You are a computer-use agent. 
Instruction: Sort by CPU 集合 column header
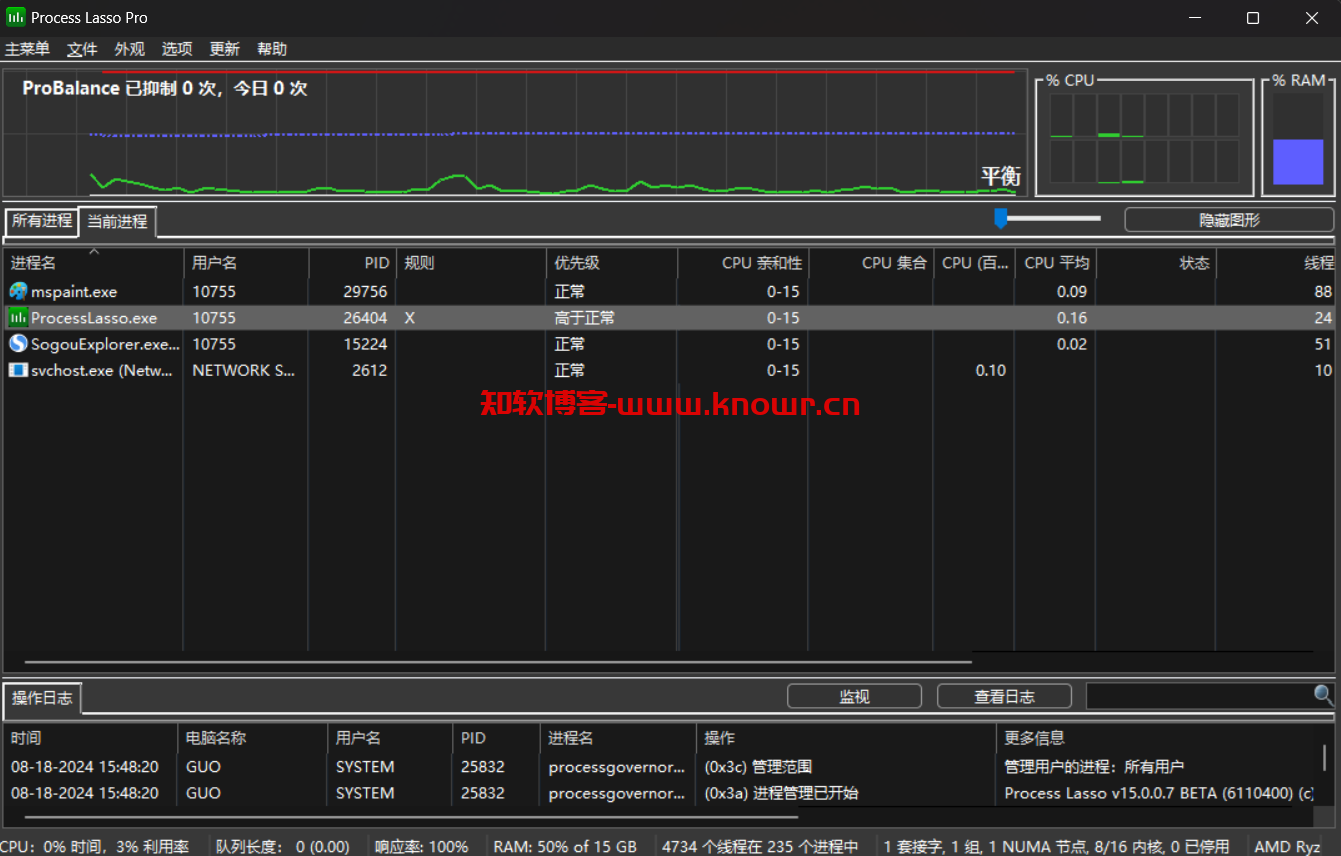point(871,263)
